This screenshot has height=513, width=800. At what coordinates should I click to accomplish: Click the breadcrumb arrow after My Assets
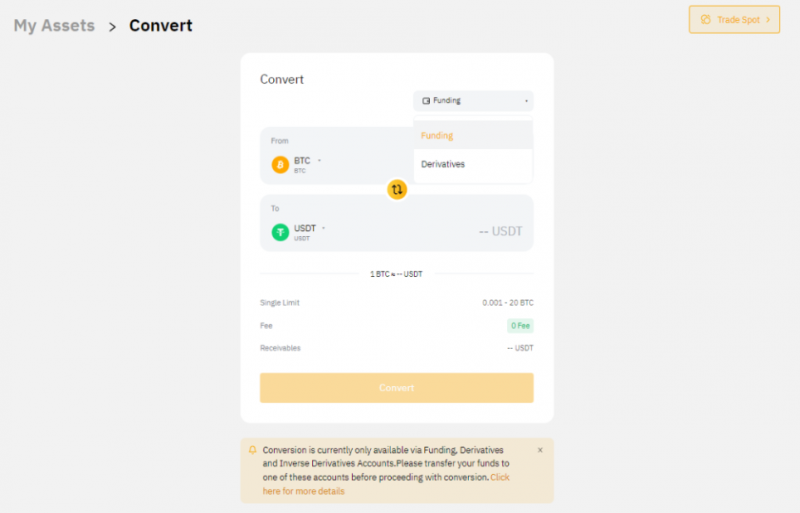[x=112, y=26]
